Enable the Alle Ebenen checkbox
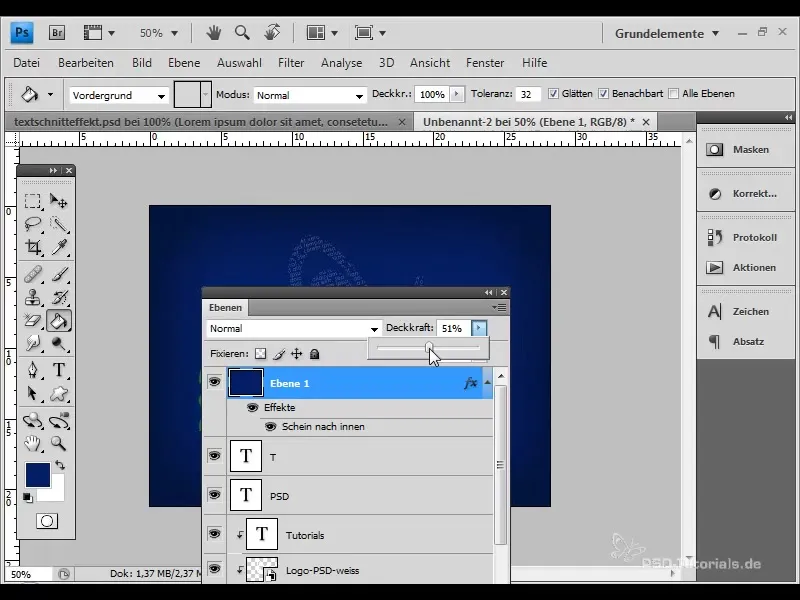 (x=673, y=94)
